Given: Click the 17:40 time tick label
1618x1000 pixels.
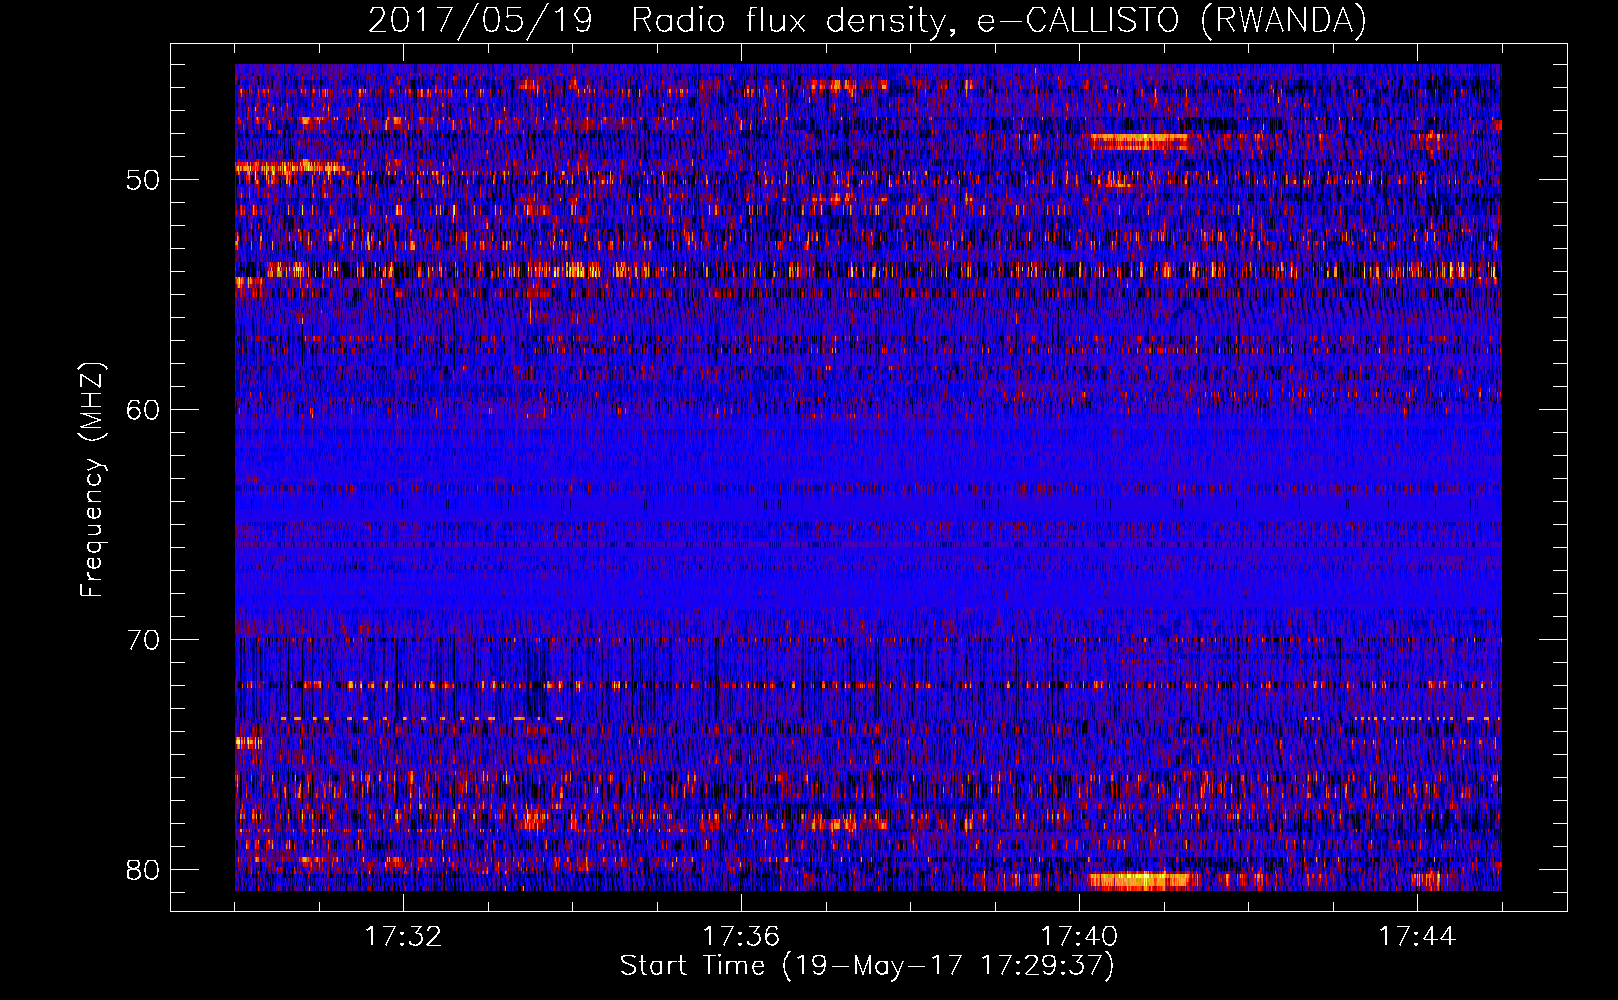Looking at the screenshot, I should [x=1079, y=937].
